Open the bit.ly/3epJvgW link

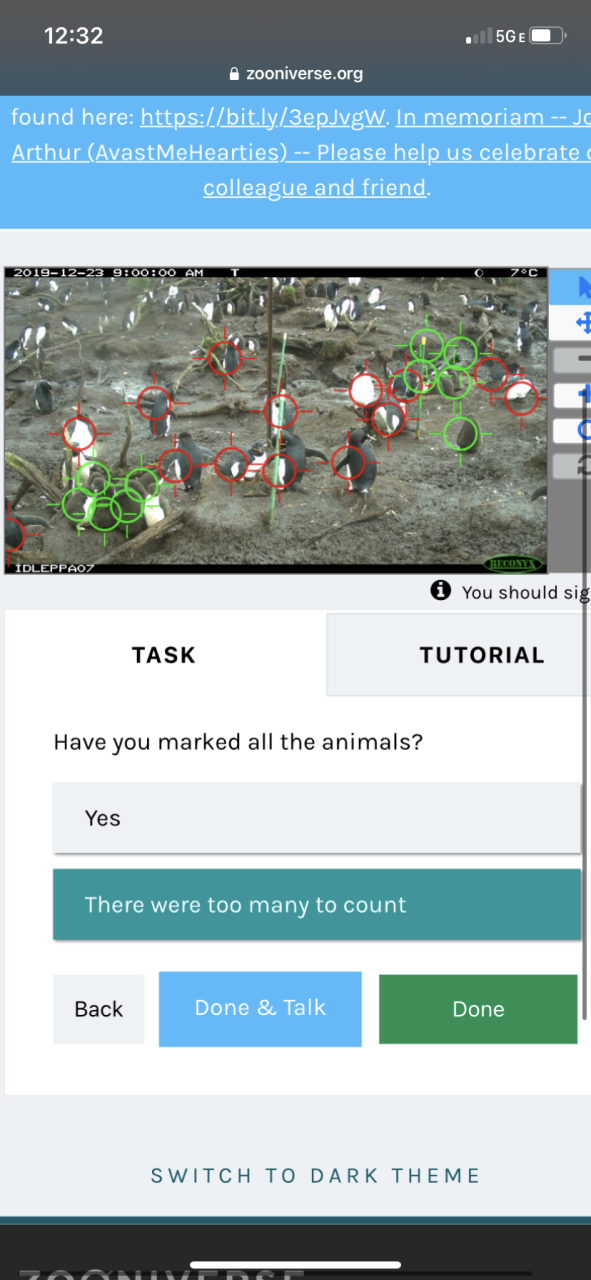coord(263,117)
